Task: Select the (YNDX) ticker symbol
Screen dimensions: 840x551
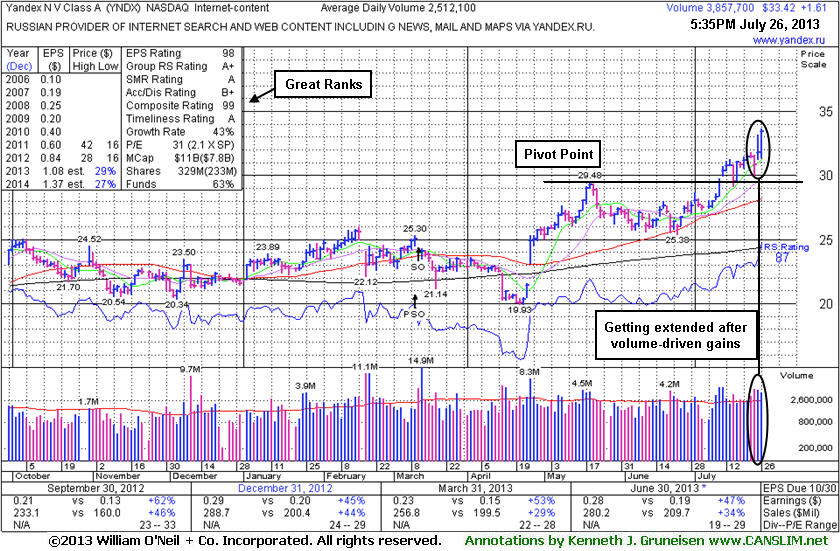Action: [x=125, y=8]
